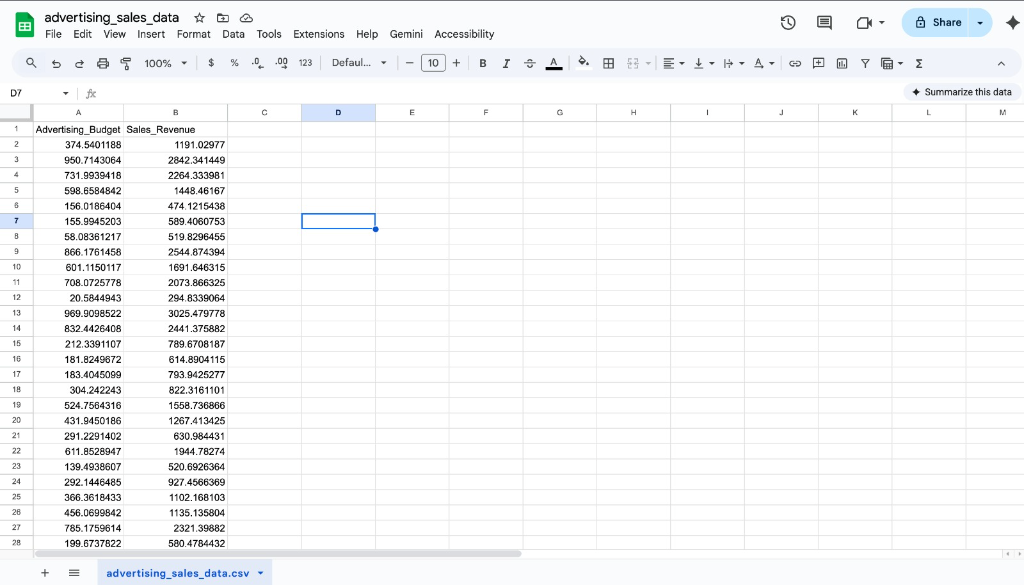Click the font size input field
Viewport: 1024px width, 585px height.
pyautogui.click(x=432, y=63)
